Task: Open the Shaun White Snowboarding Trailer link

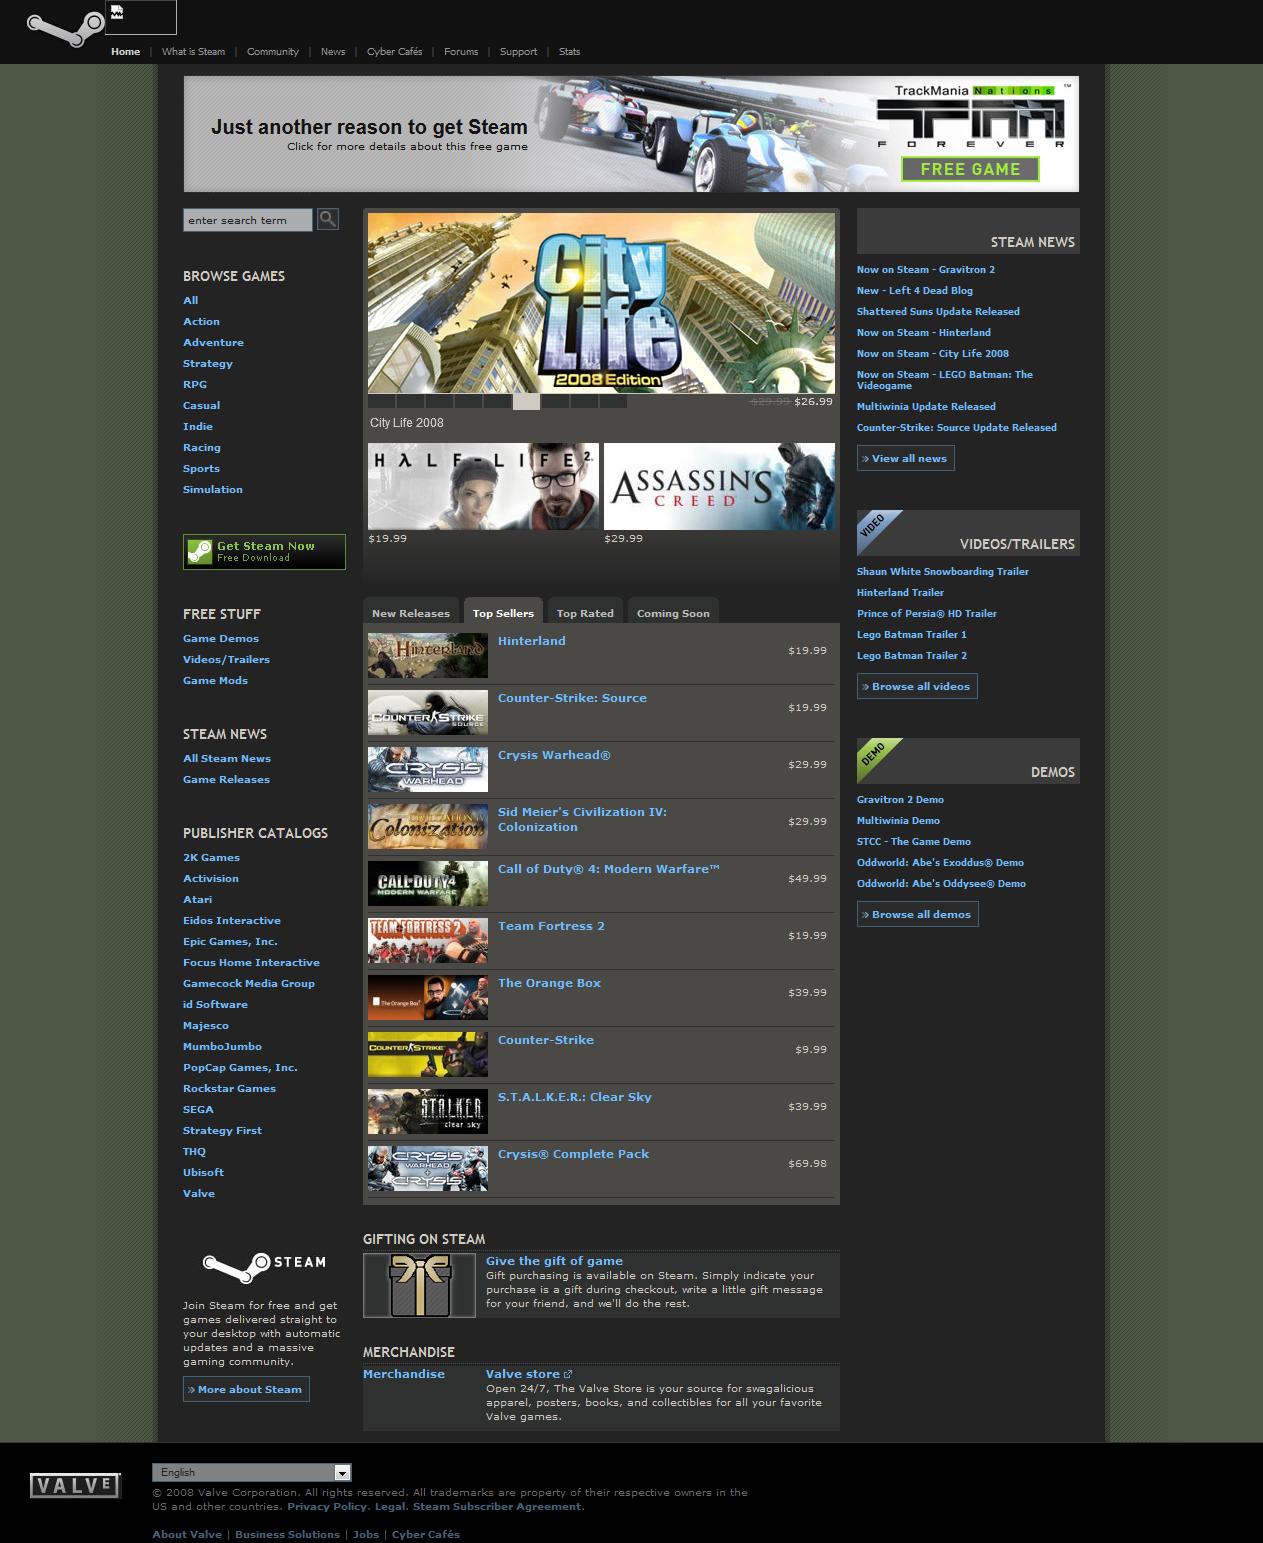Action: click(x=943, y=571)
